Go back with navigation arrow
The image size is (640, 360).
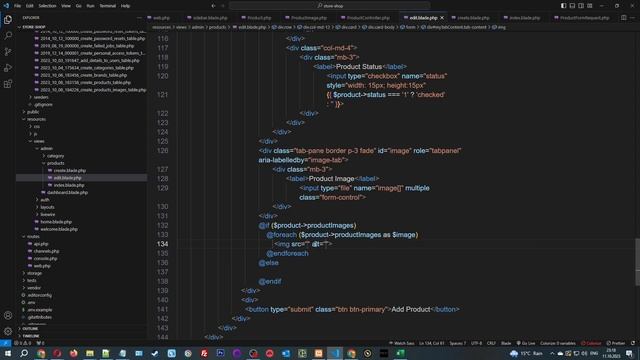pos(213,6)
